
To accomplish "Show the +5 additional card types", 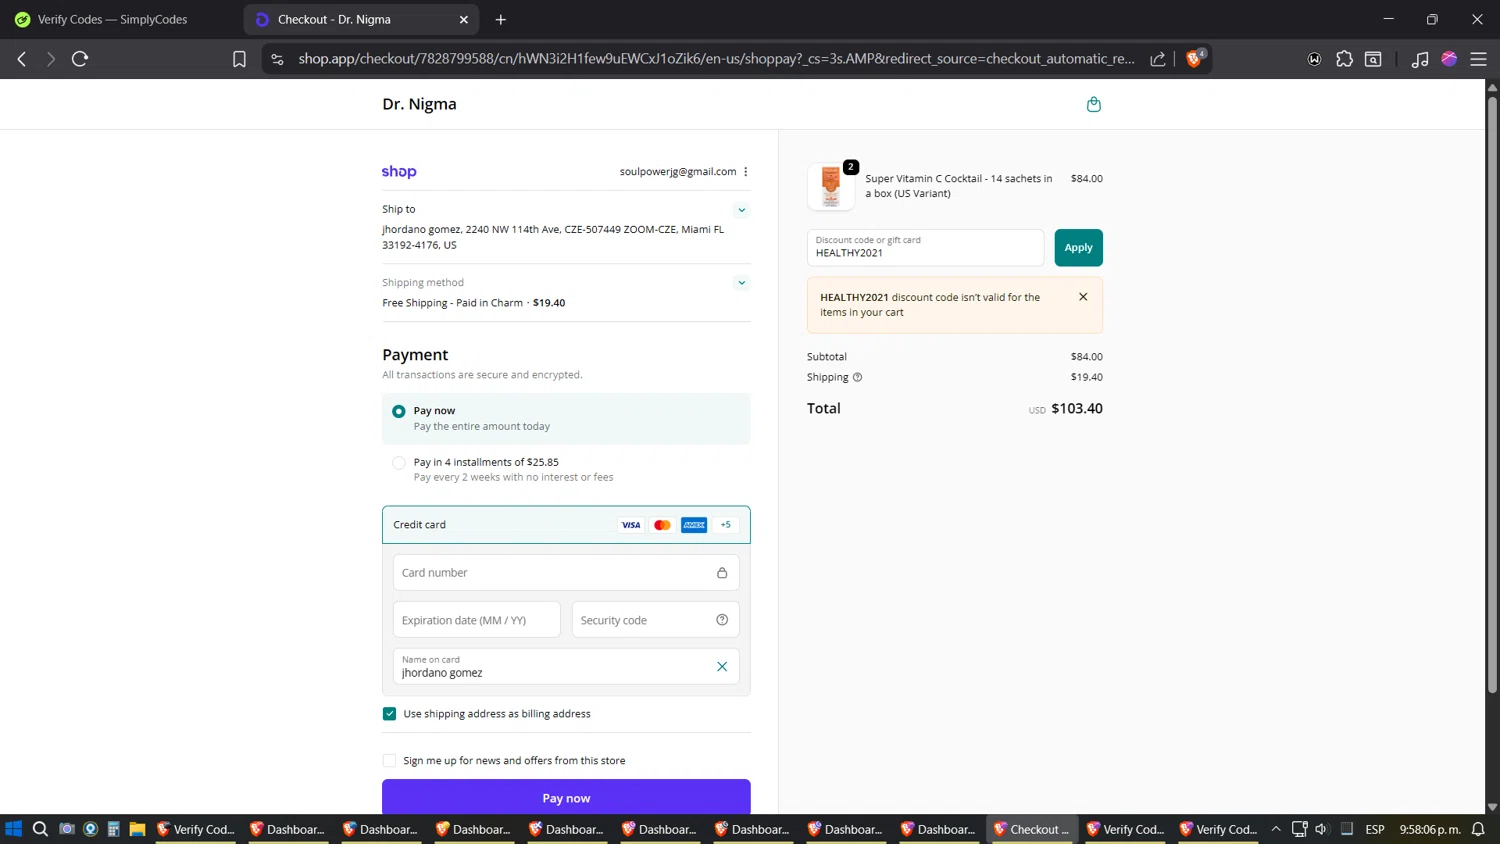I will click(x=725, y=525).
